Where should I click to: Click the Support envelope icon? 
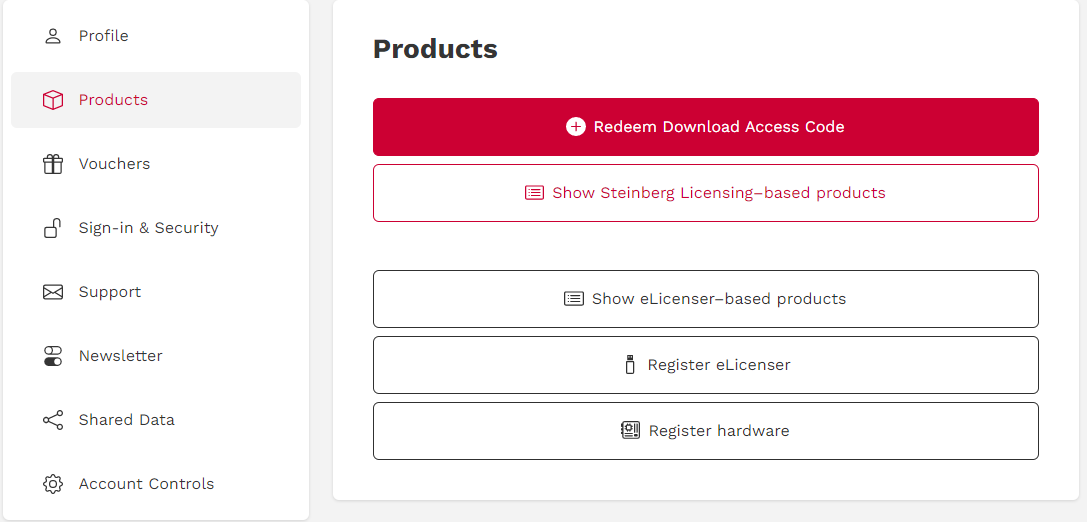click(53, 292)
